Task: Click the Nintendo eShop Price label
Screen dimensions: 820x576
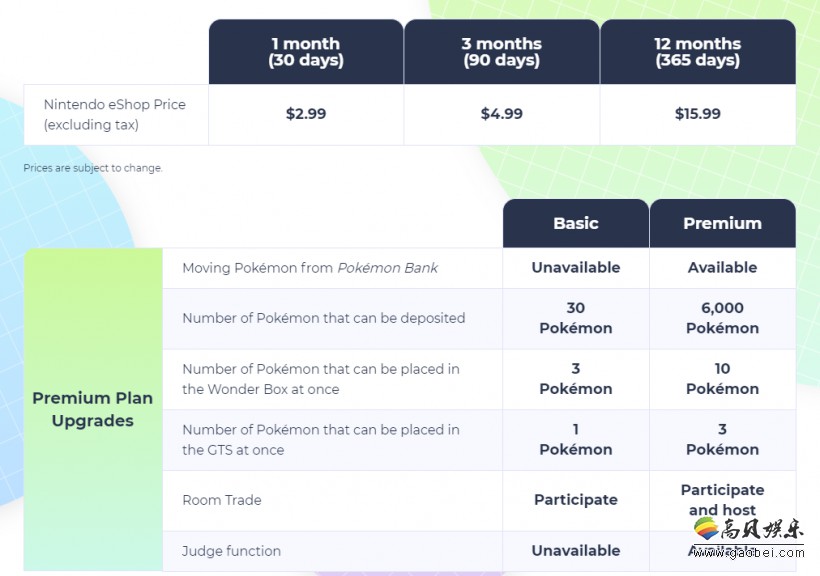Action: [115, 115]
